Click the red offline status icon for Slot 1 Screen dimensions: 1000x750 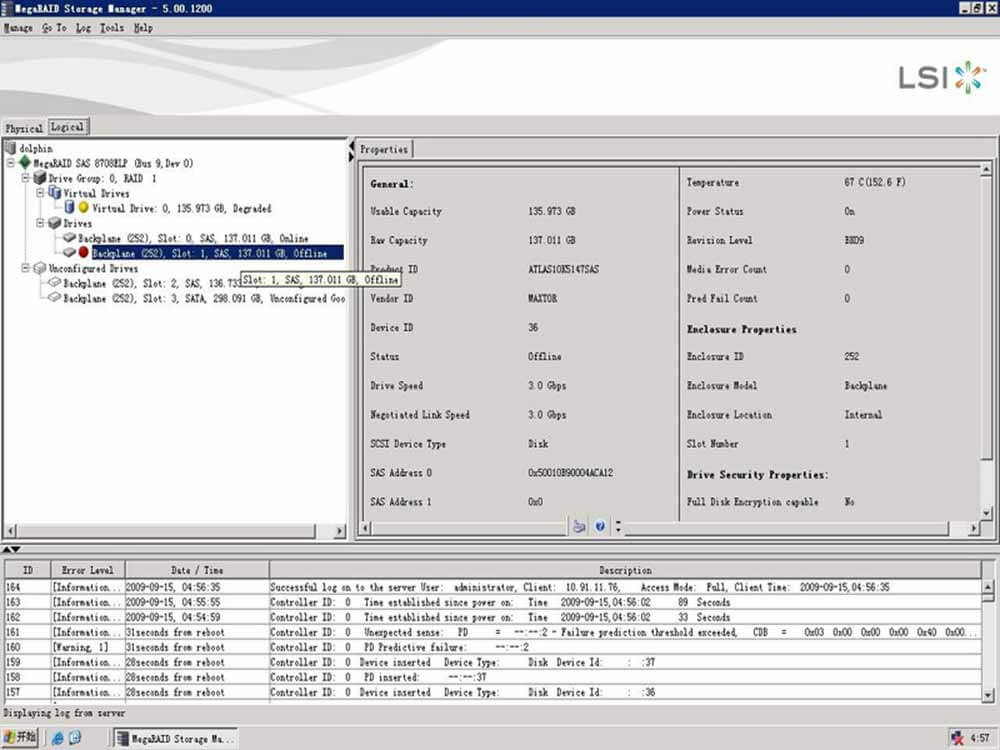pyautogui.click(x=83, y=253)
